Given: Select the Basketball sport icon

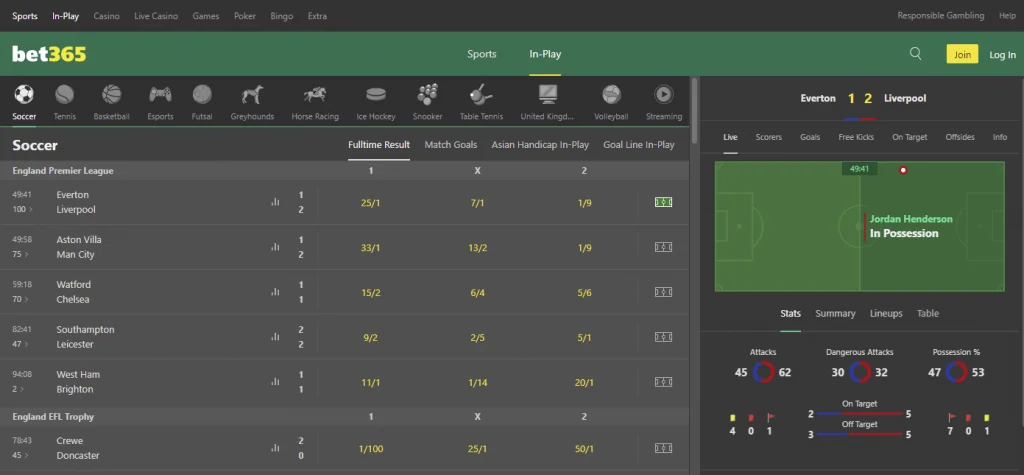Looking at the screenshot, I should tap(112, 95).
